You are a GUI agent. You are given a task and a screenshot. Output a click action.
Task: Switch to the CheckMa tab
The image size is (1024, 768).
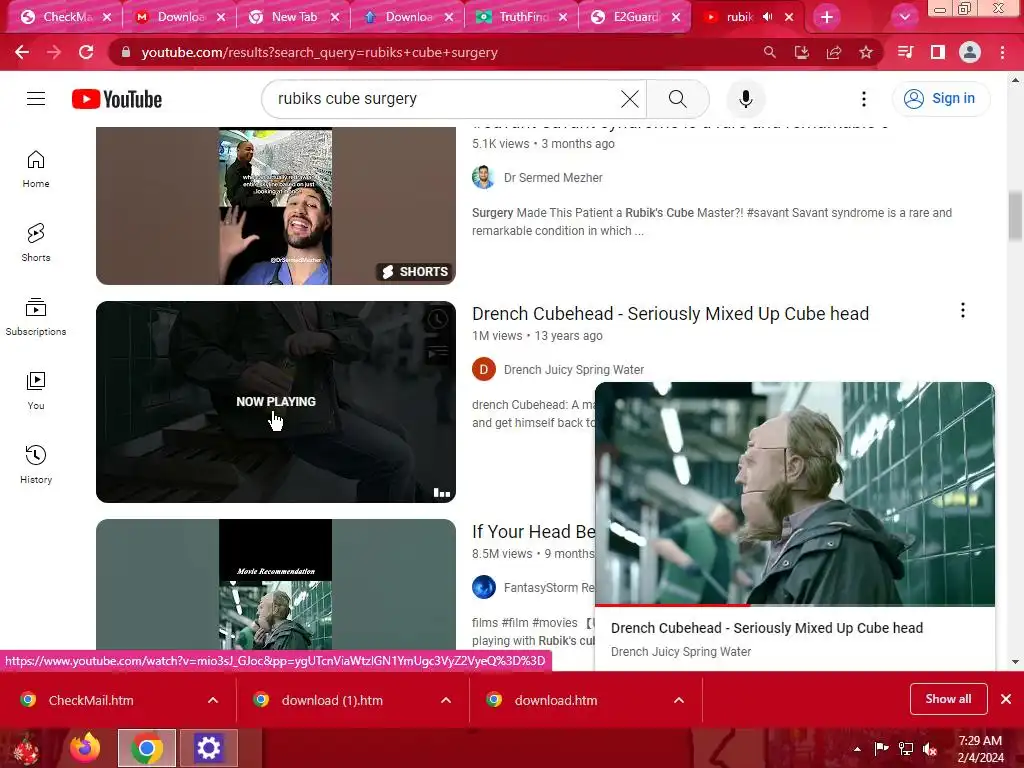[59, 17]
